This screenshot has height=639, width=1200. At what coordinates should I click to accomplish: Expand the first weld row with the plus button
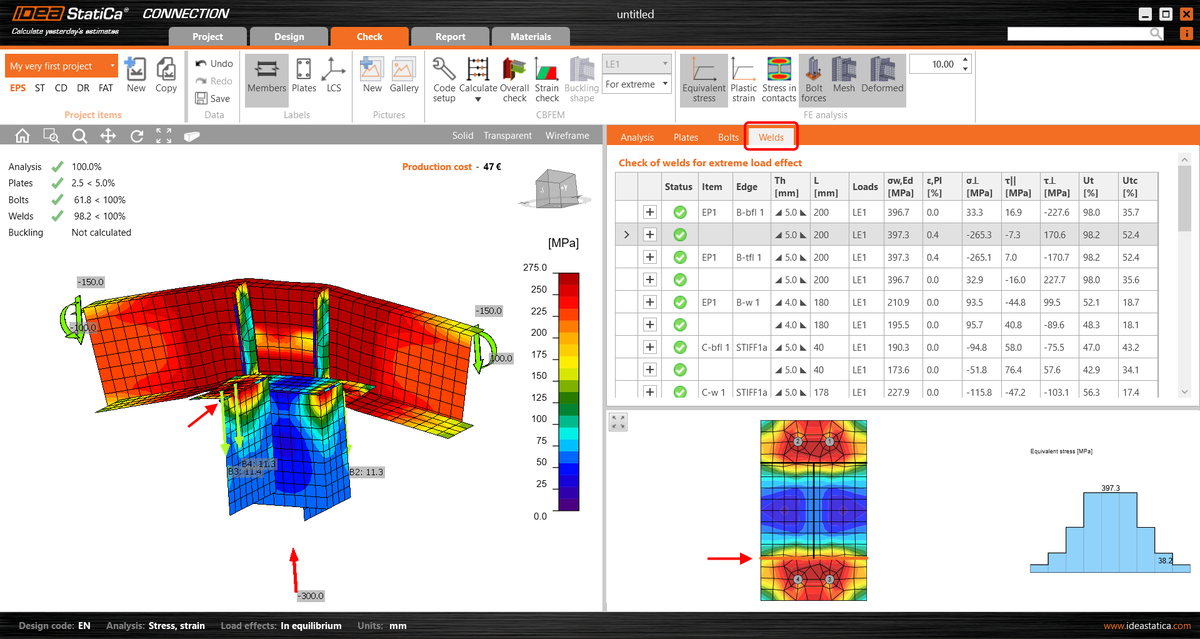tap(649, 211)
